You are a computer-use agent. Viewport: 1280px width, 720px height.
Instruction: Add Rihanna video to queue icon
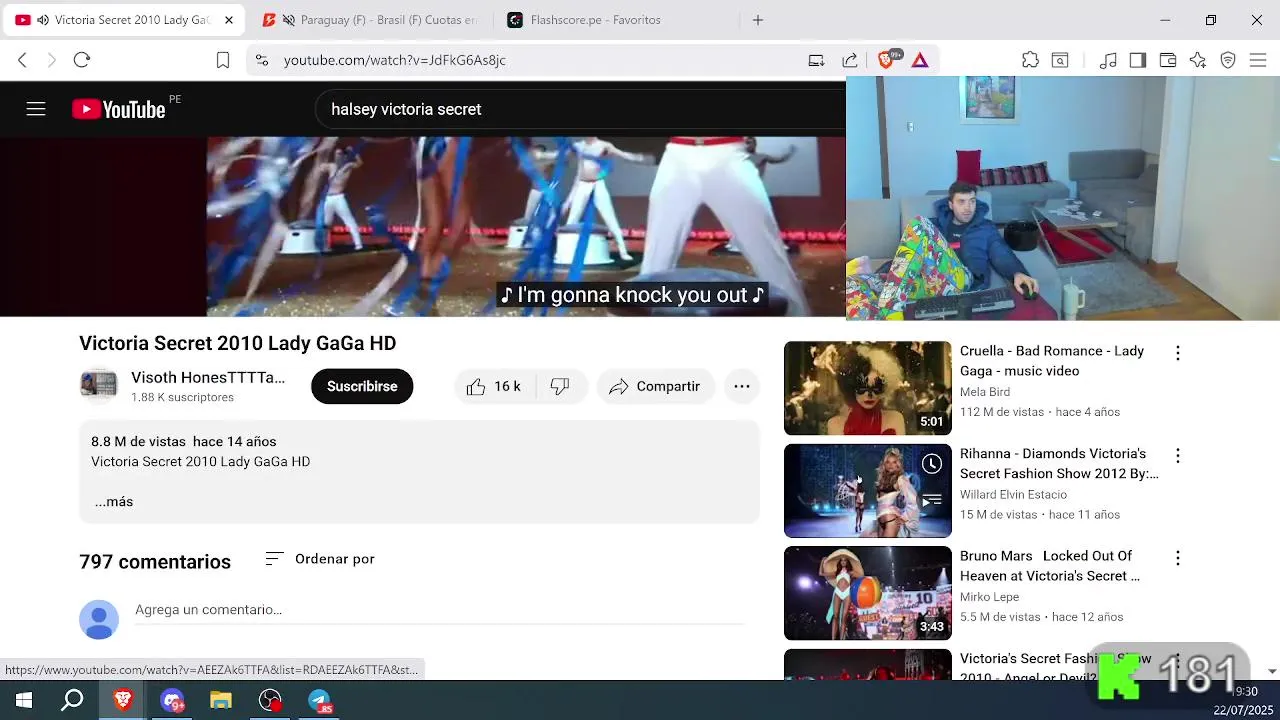[x=932, y=500]
